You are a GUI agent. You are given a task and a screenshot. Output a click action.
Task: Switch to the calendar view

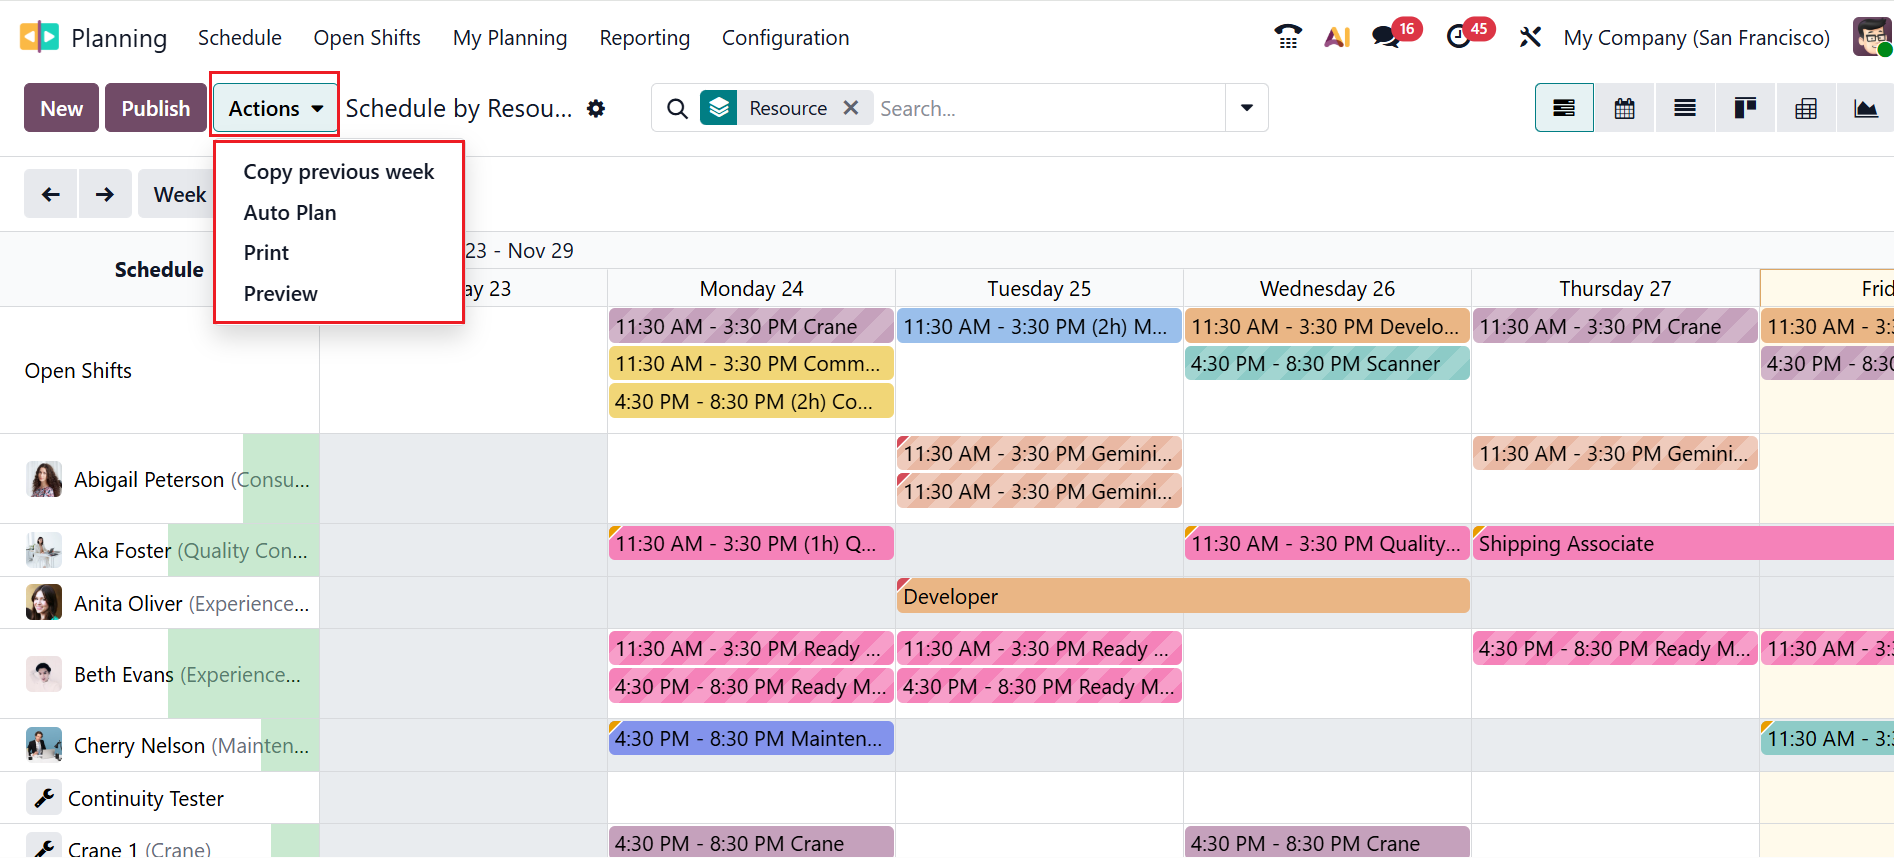pyautogui.click(x=1624, y=108)
